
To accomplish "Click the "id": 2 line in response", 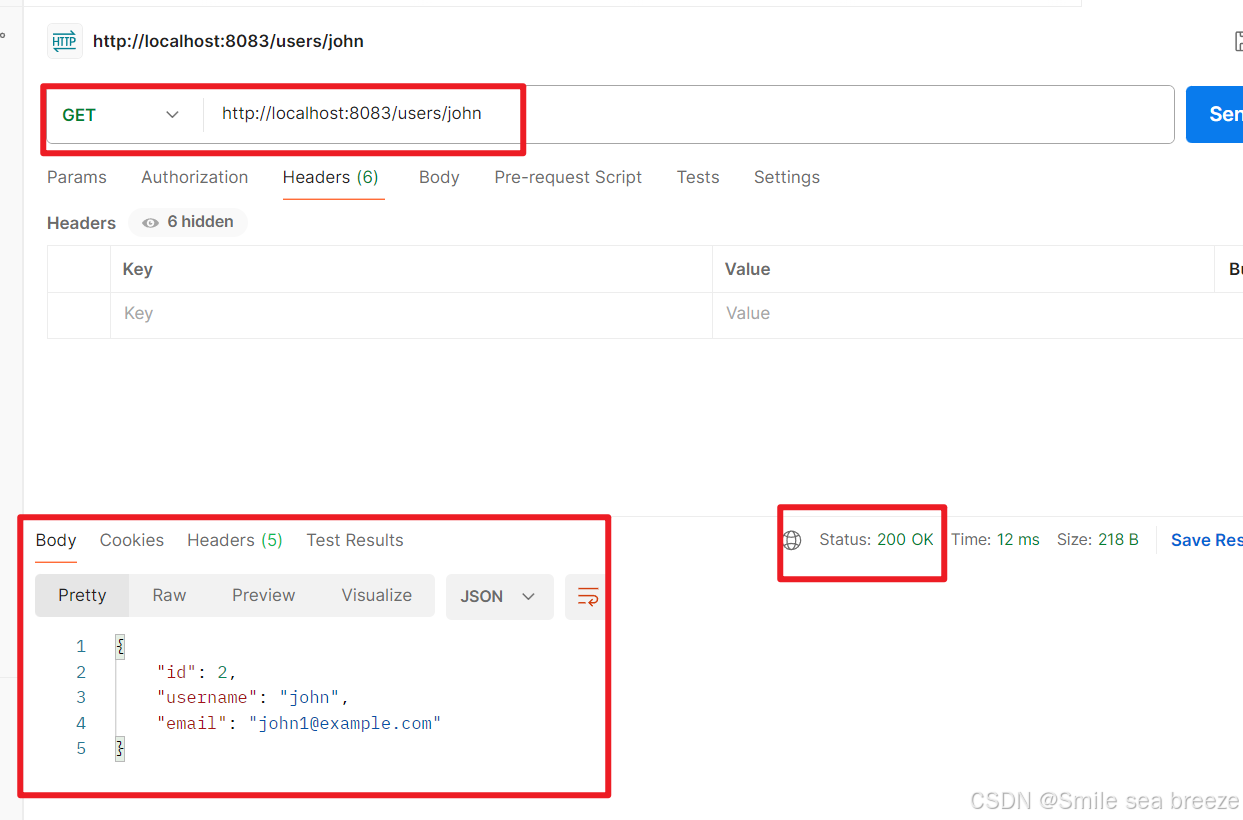I will pos(197,672).
